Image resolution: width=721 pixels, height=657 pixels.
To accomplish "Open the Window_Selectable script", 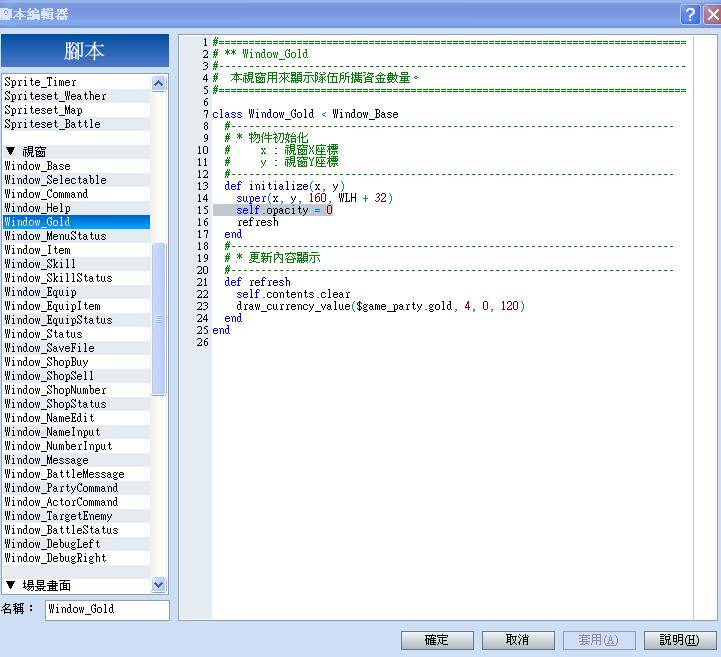I will [76, 180].
